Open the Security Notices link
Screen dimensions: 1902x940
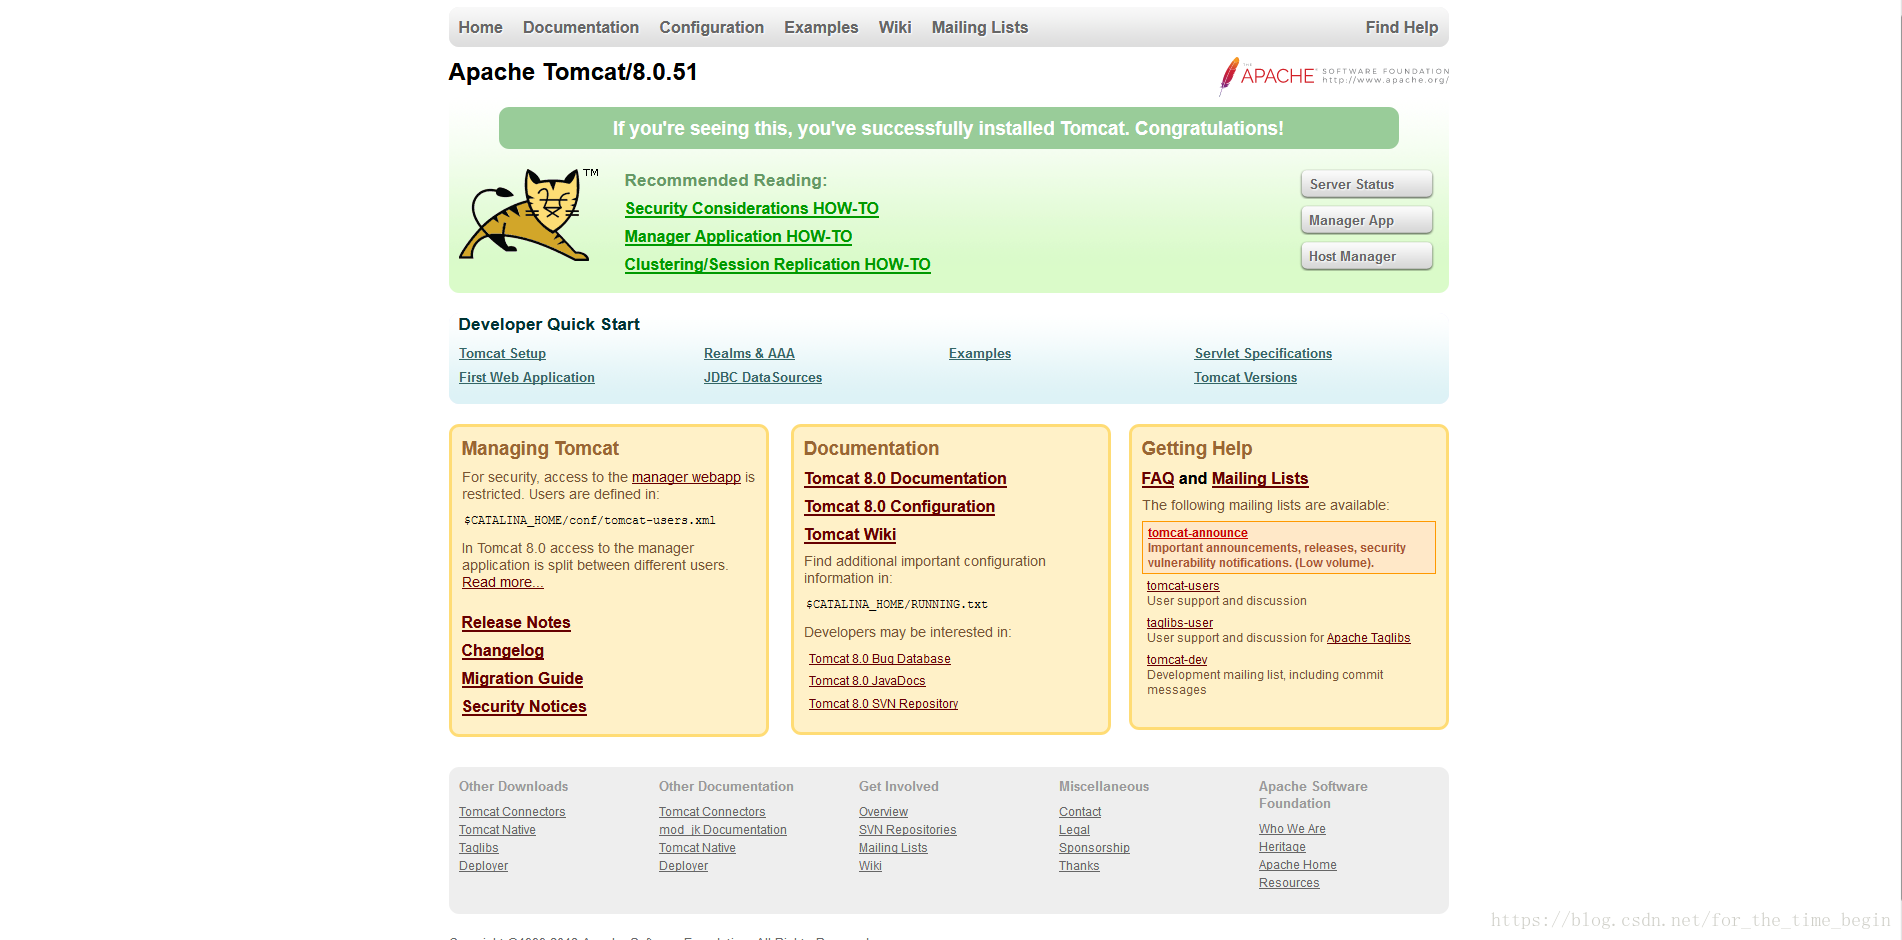point(524,706)
